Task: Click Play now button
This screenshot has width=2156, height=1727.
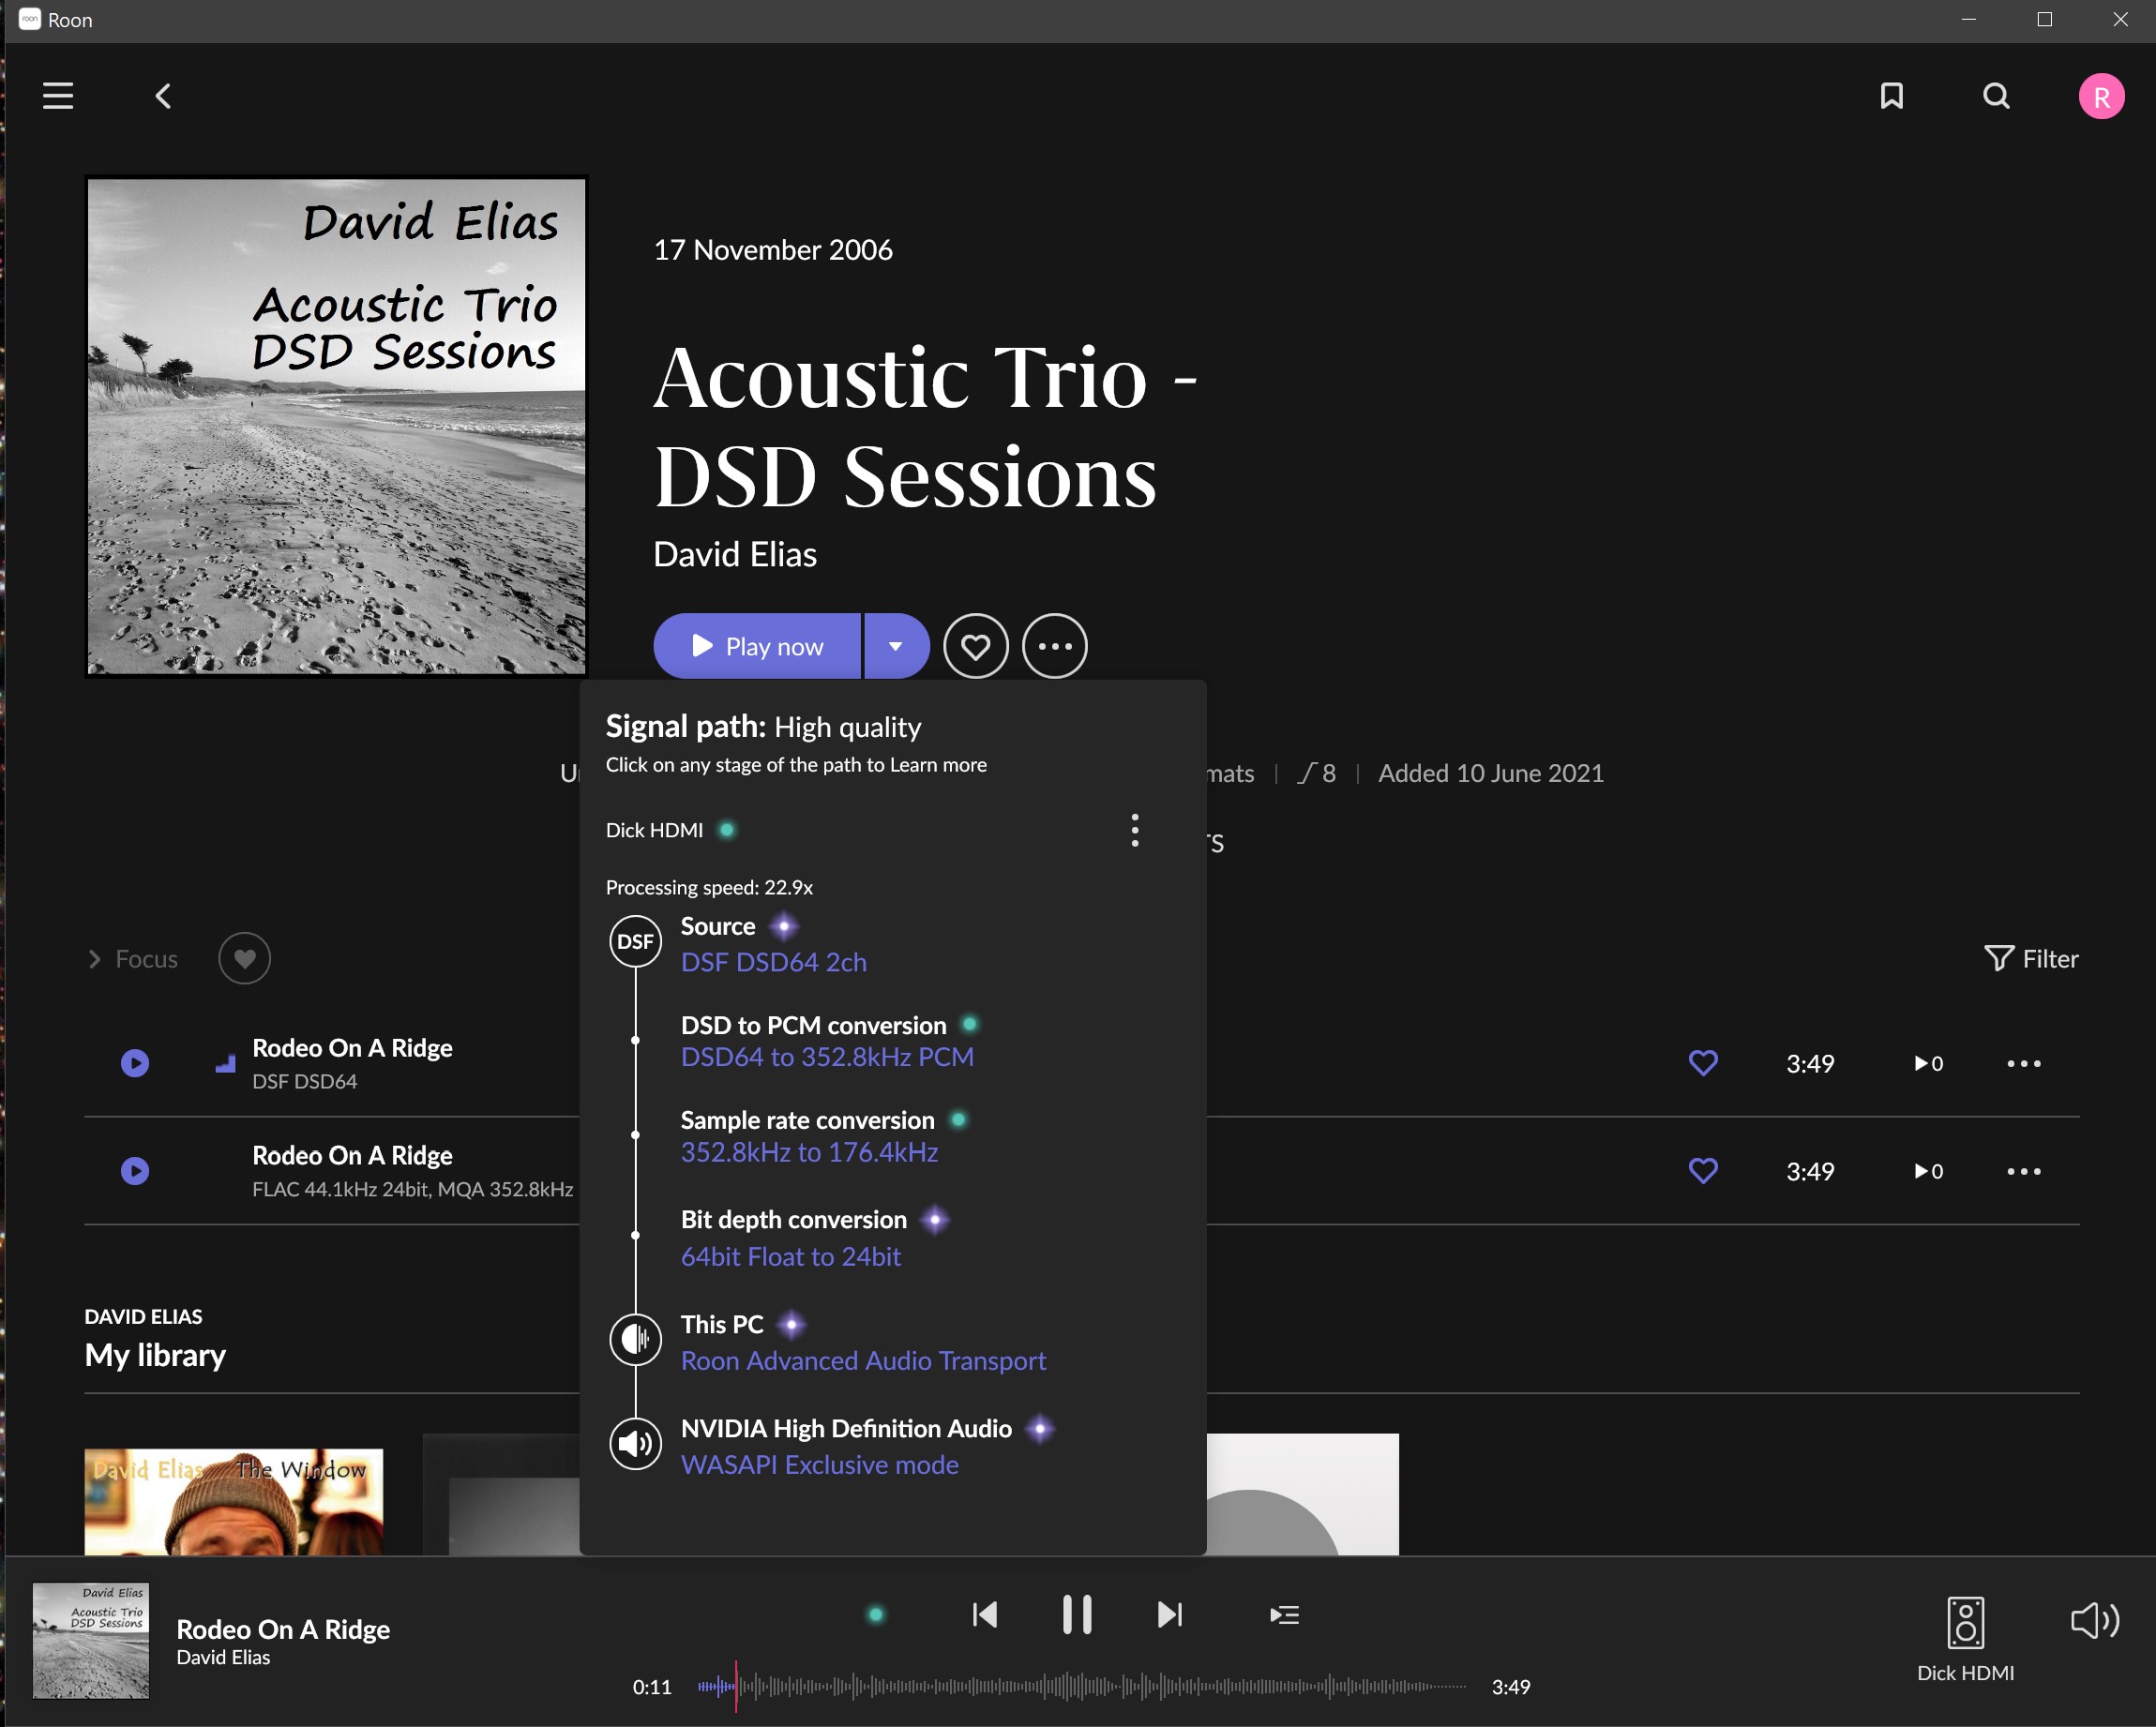Action: click(x=757, y=646)
